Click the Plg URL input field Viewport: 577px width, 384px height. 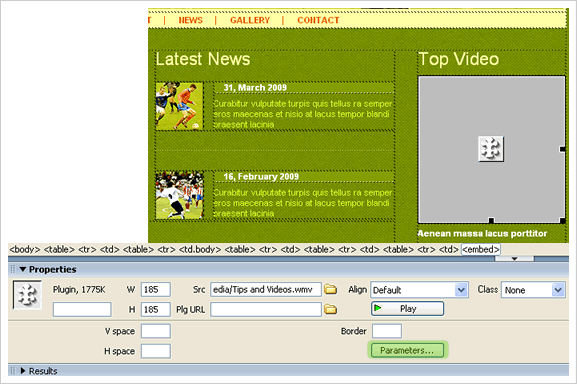(x=266, y=309)
